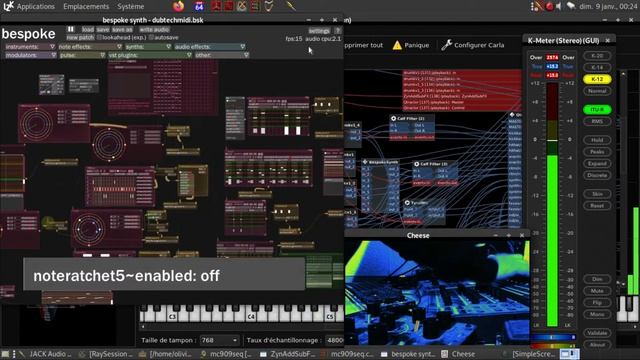Image resolution: width=640 pixels, height=360 pixels.
Task: Launch Firefox from the top panel
Action: 178,6
